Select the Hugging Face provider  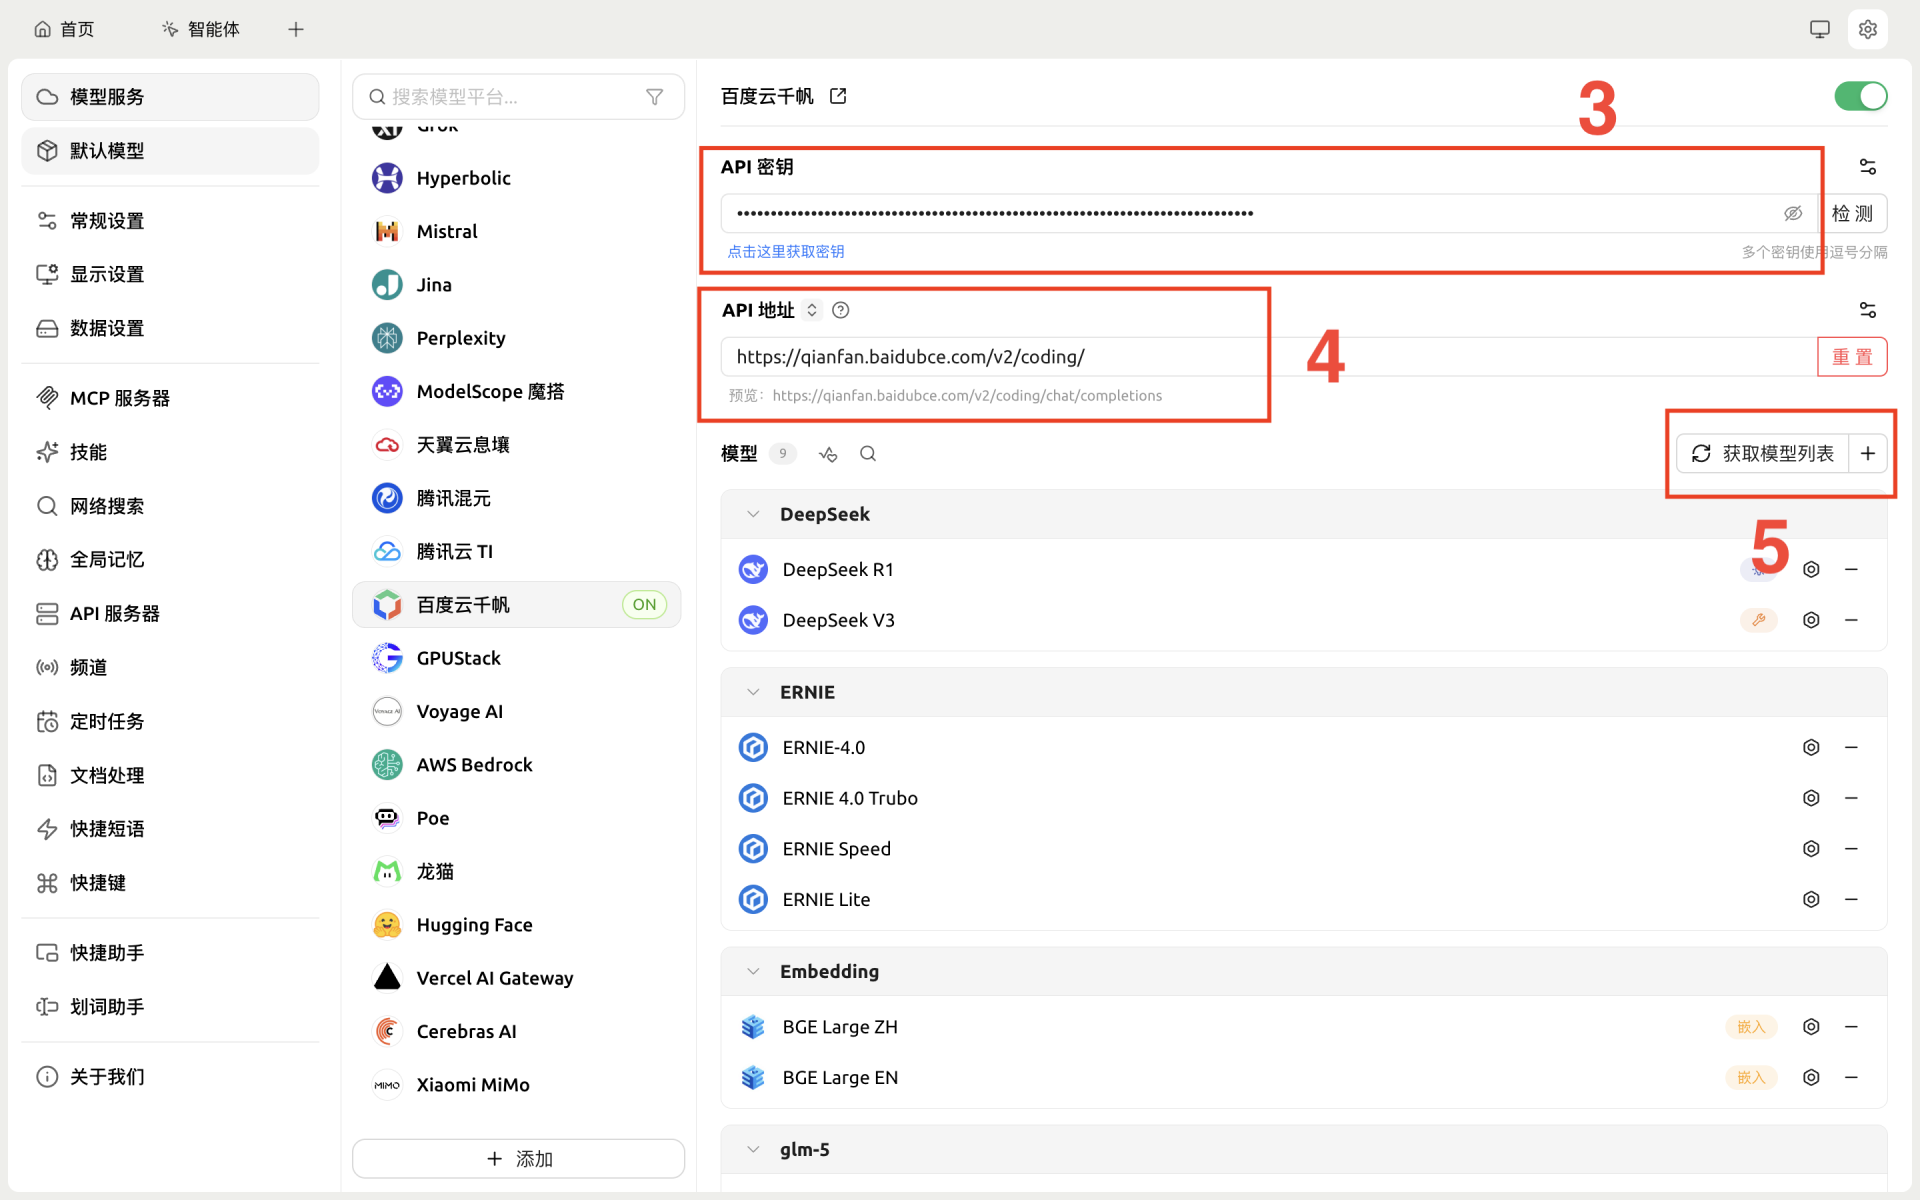point(517,925)
